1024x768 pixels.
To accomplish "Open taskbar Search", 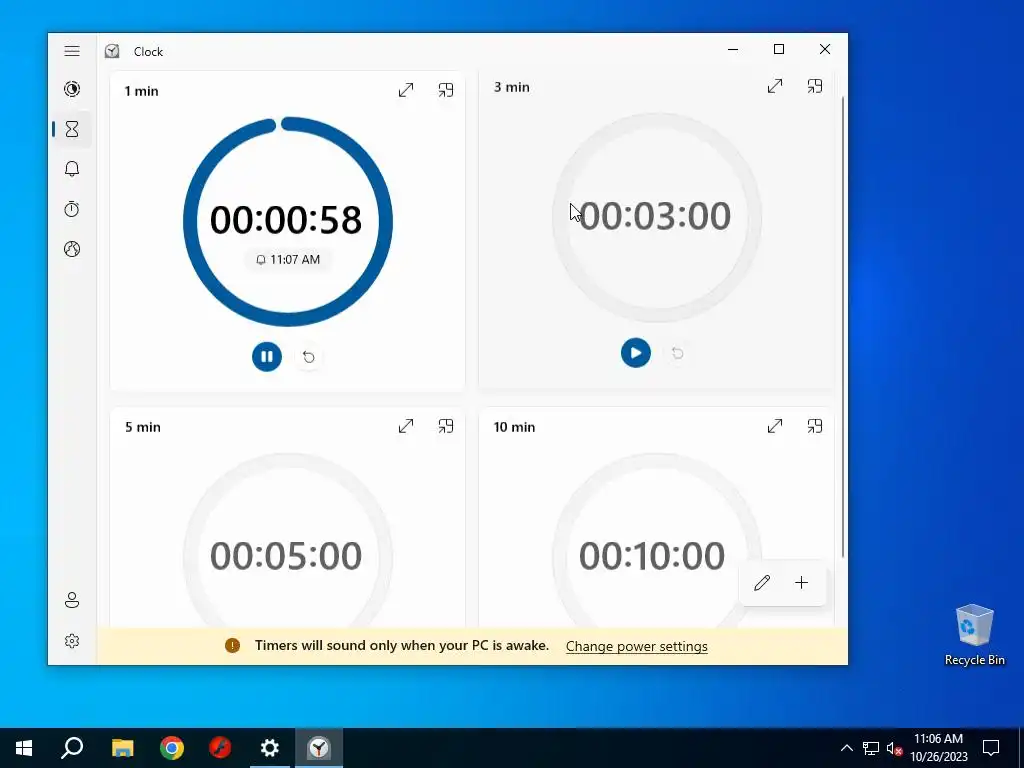I will (72, 748).
